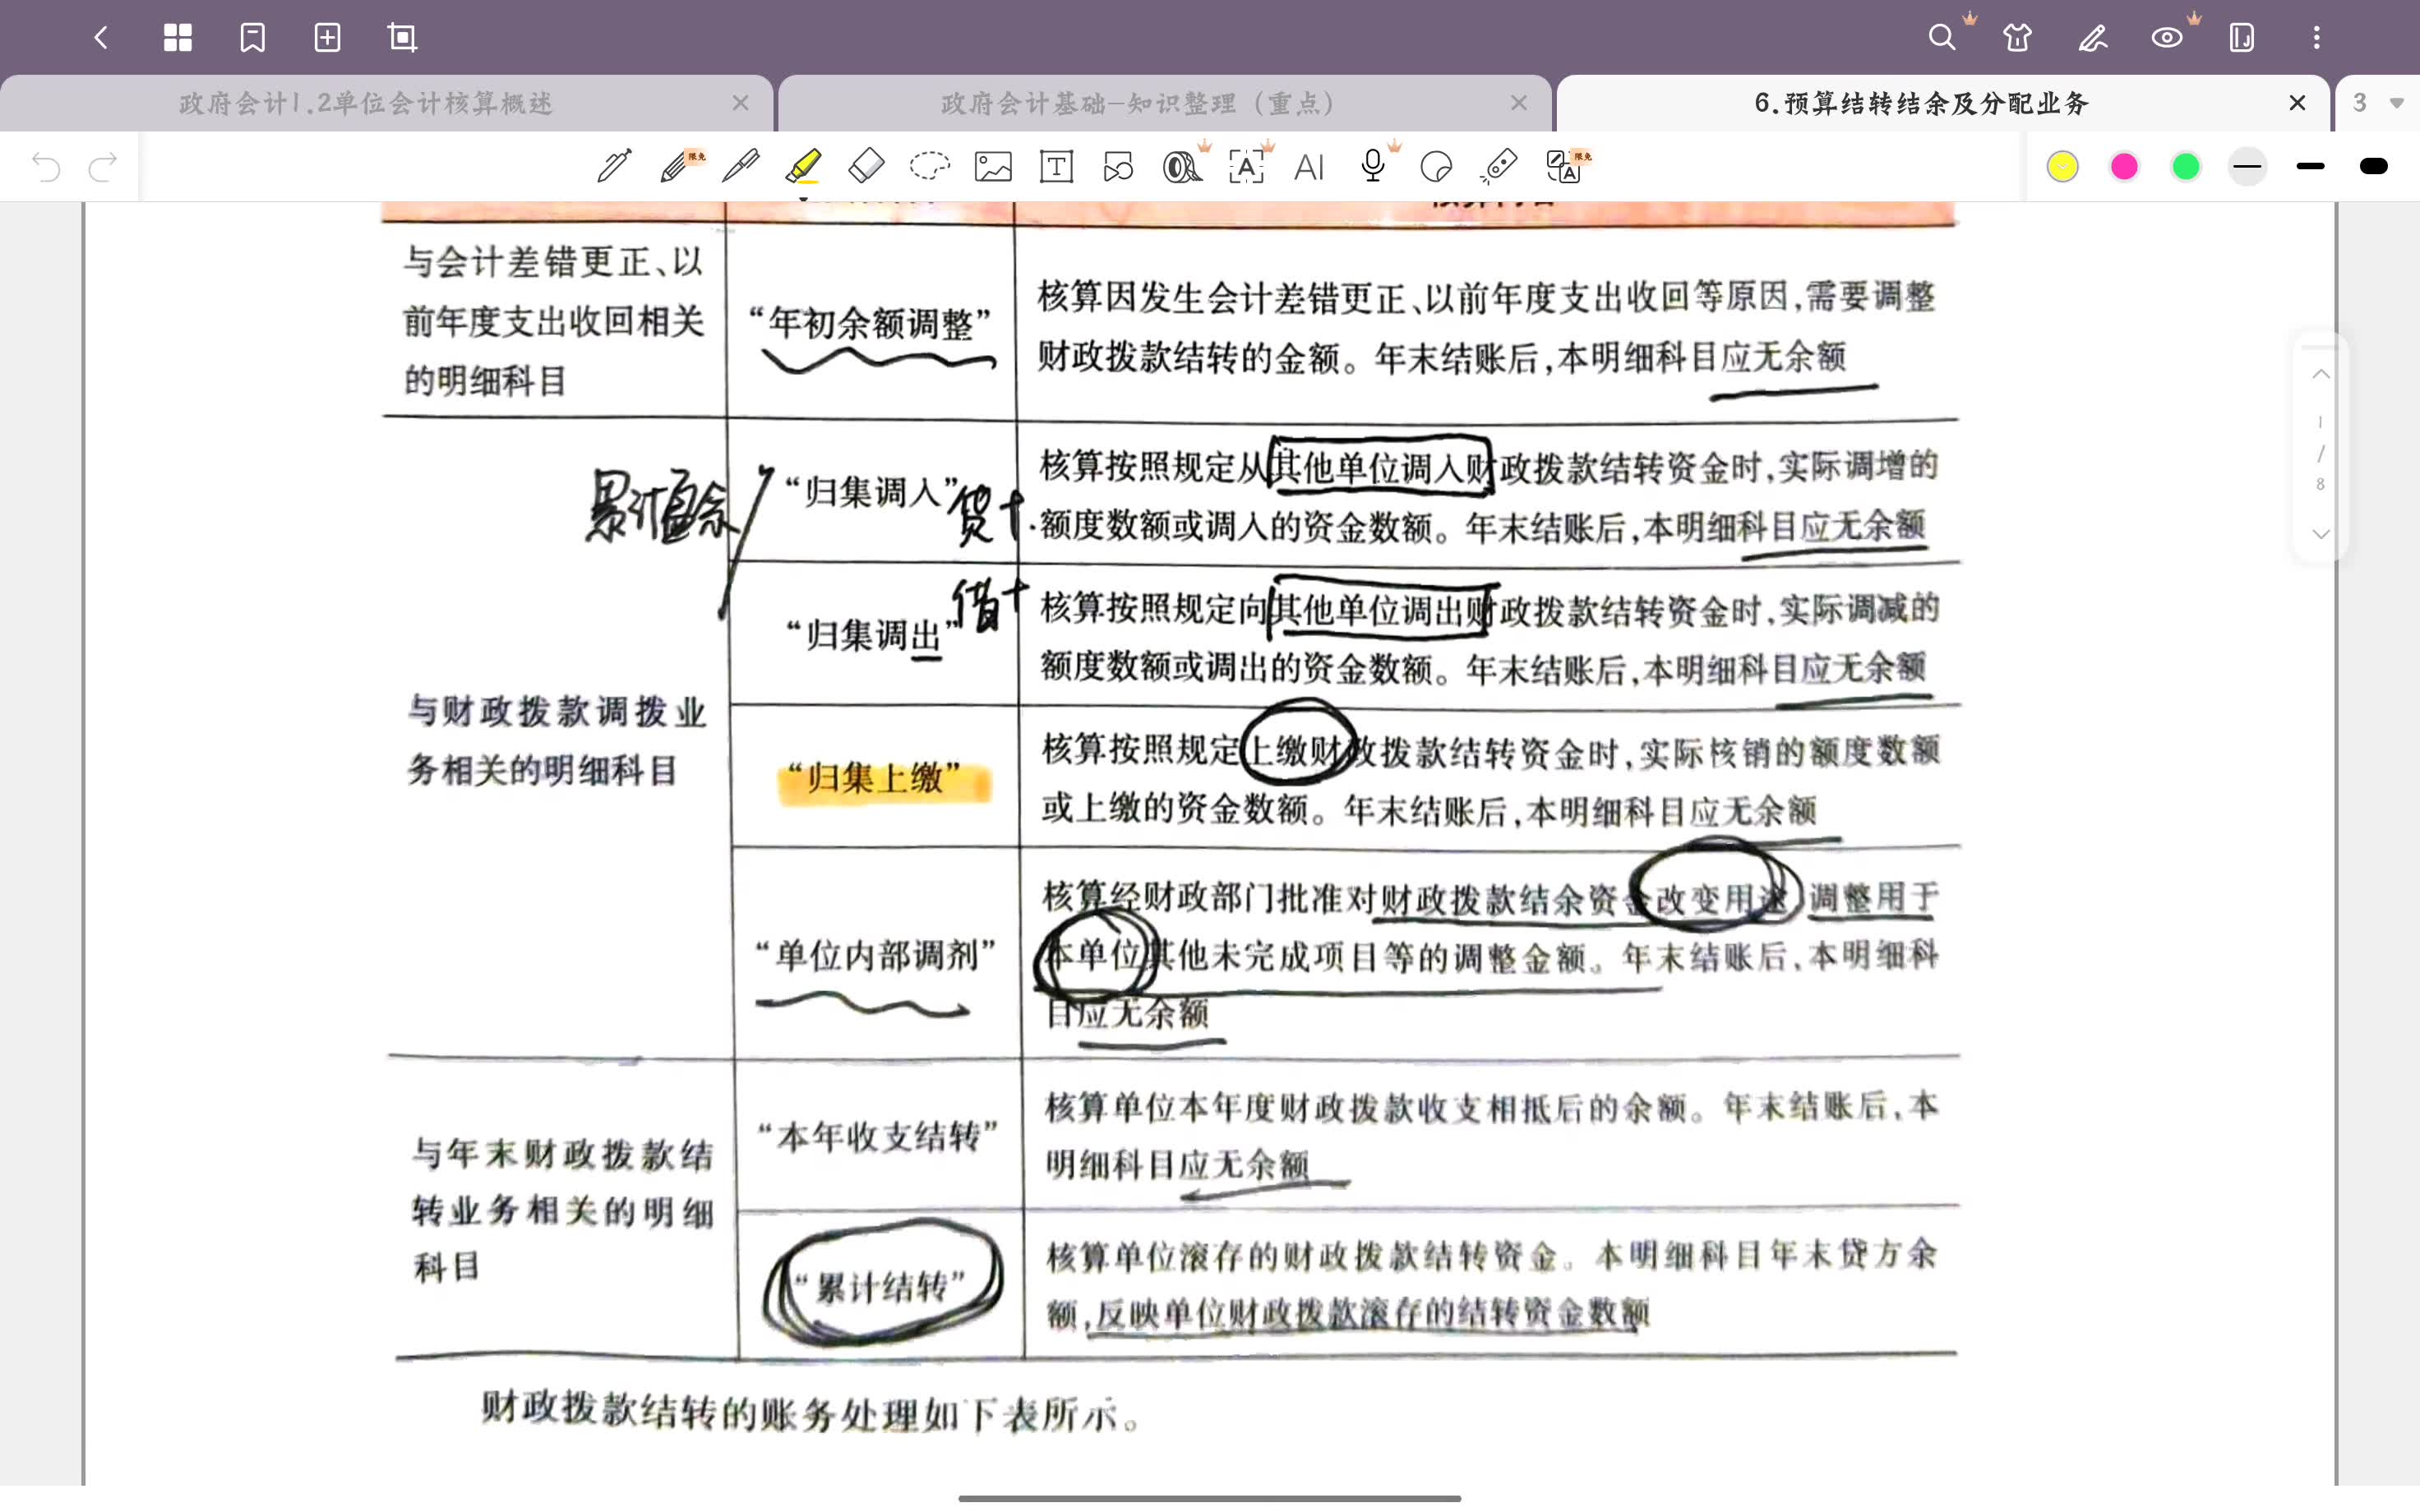The image size is (2420, 1512).
Task: Switch to 政府会计基础—知识整理 tab
Action: click(1138, 103)
